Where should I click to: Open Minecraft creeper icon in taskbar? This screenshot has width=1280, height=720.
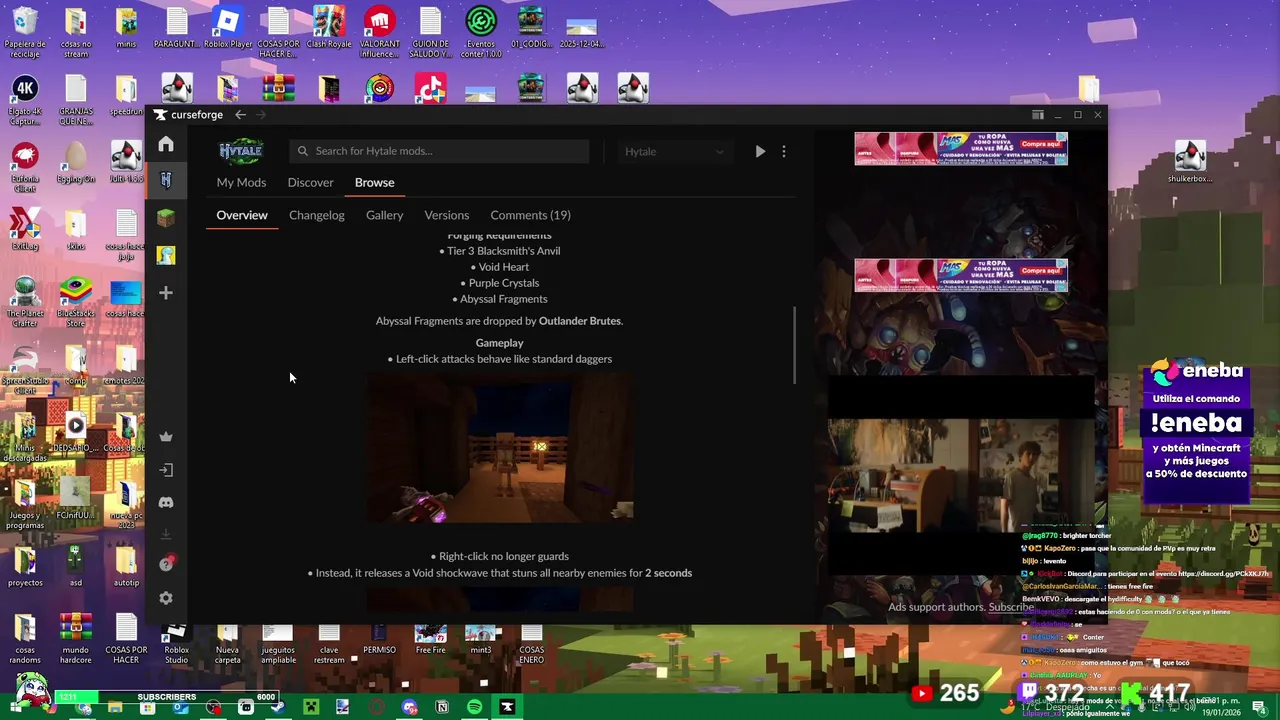coord(311,707)
